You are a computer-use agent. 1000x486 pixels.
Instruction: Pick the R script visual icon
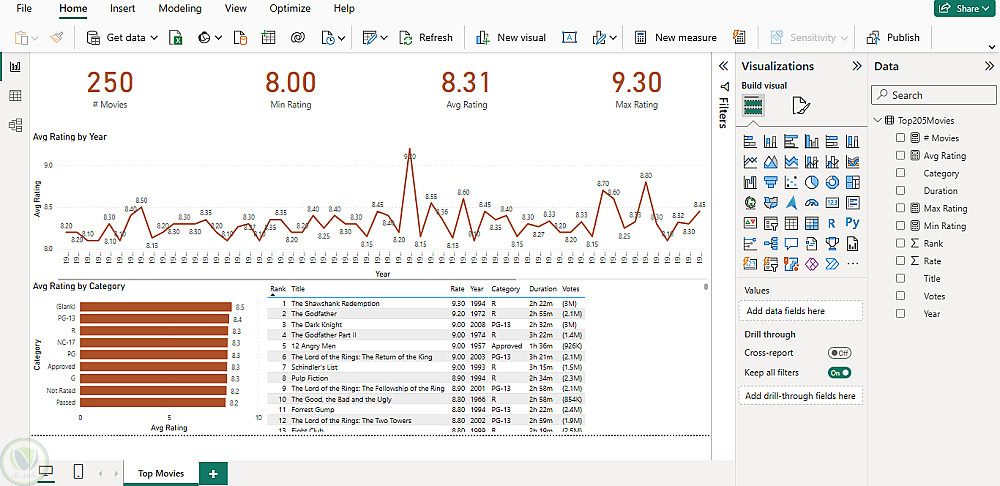click(x=832, y=223)
